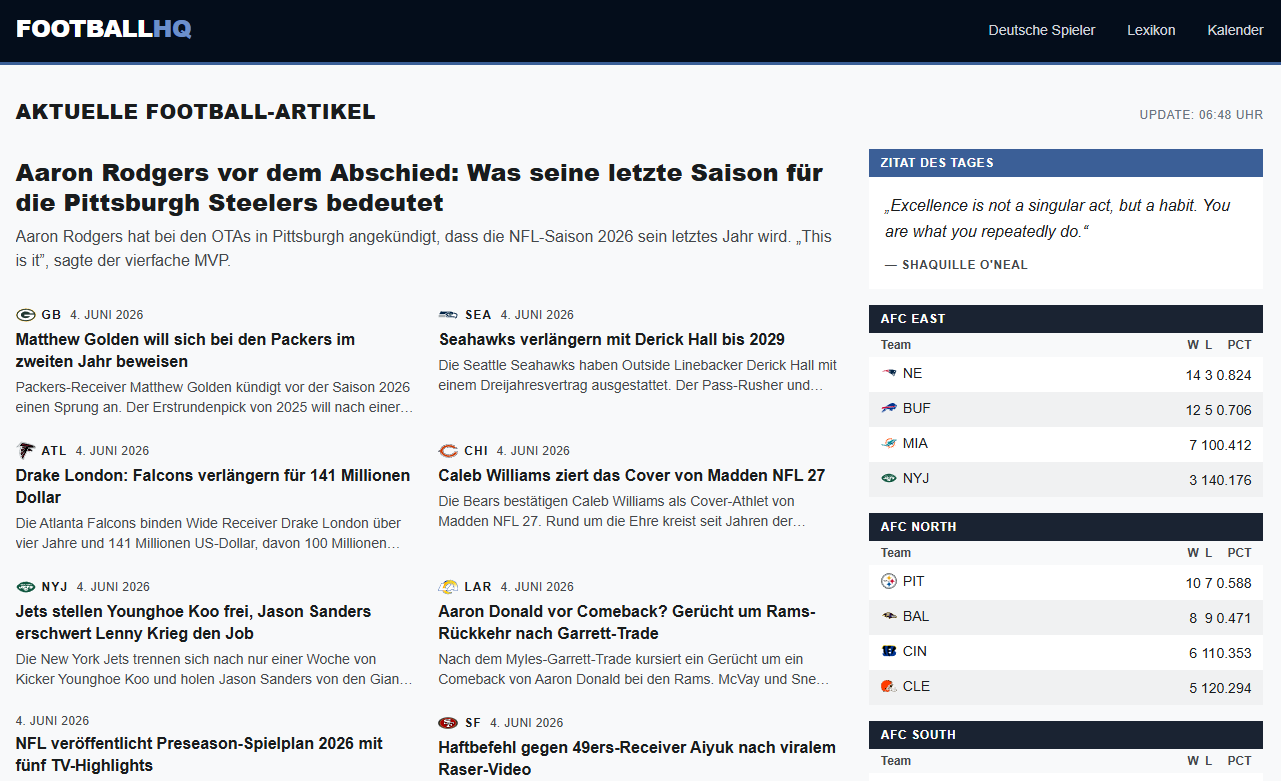This screenshot has width=1281, height=781.
Task: Click the GB team tag
Action: (51, 315)
